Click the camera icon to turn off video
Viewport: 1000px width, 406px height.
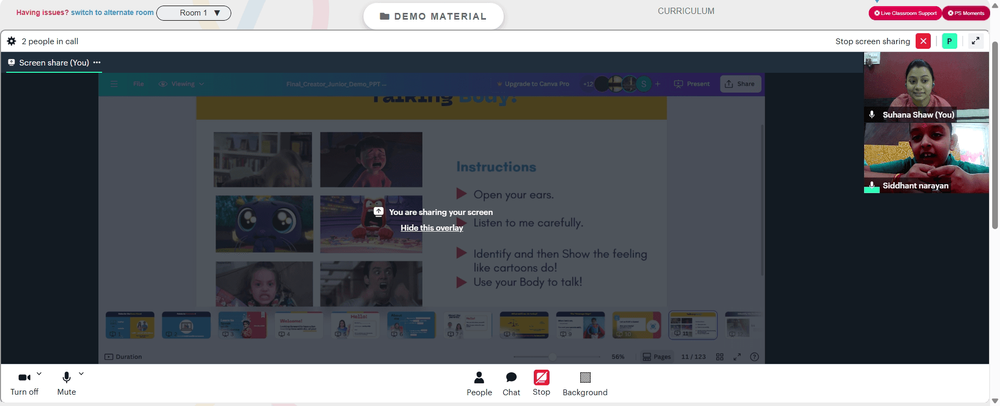(24, 378)
